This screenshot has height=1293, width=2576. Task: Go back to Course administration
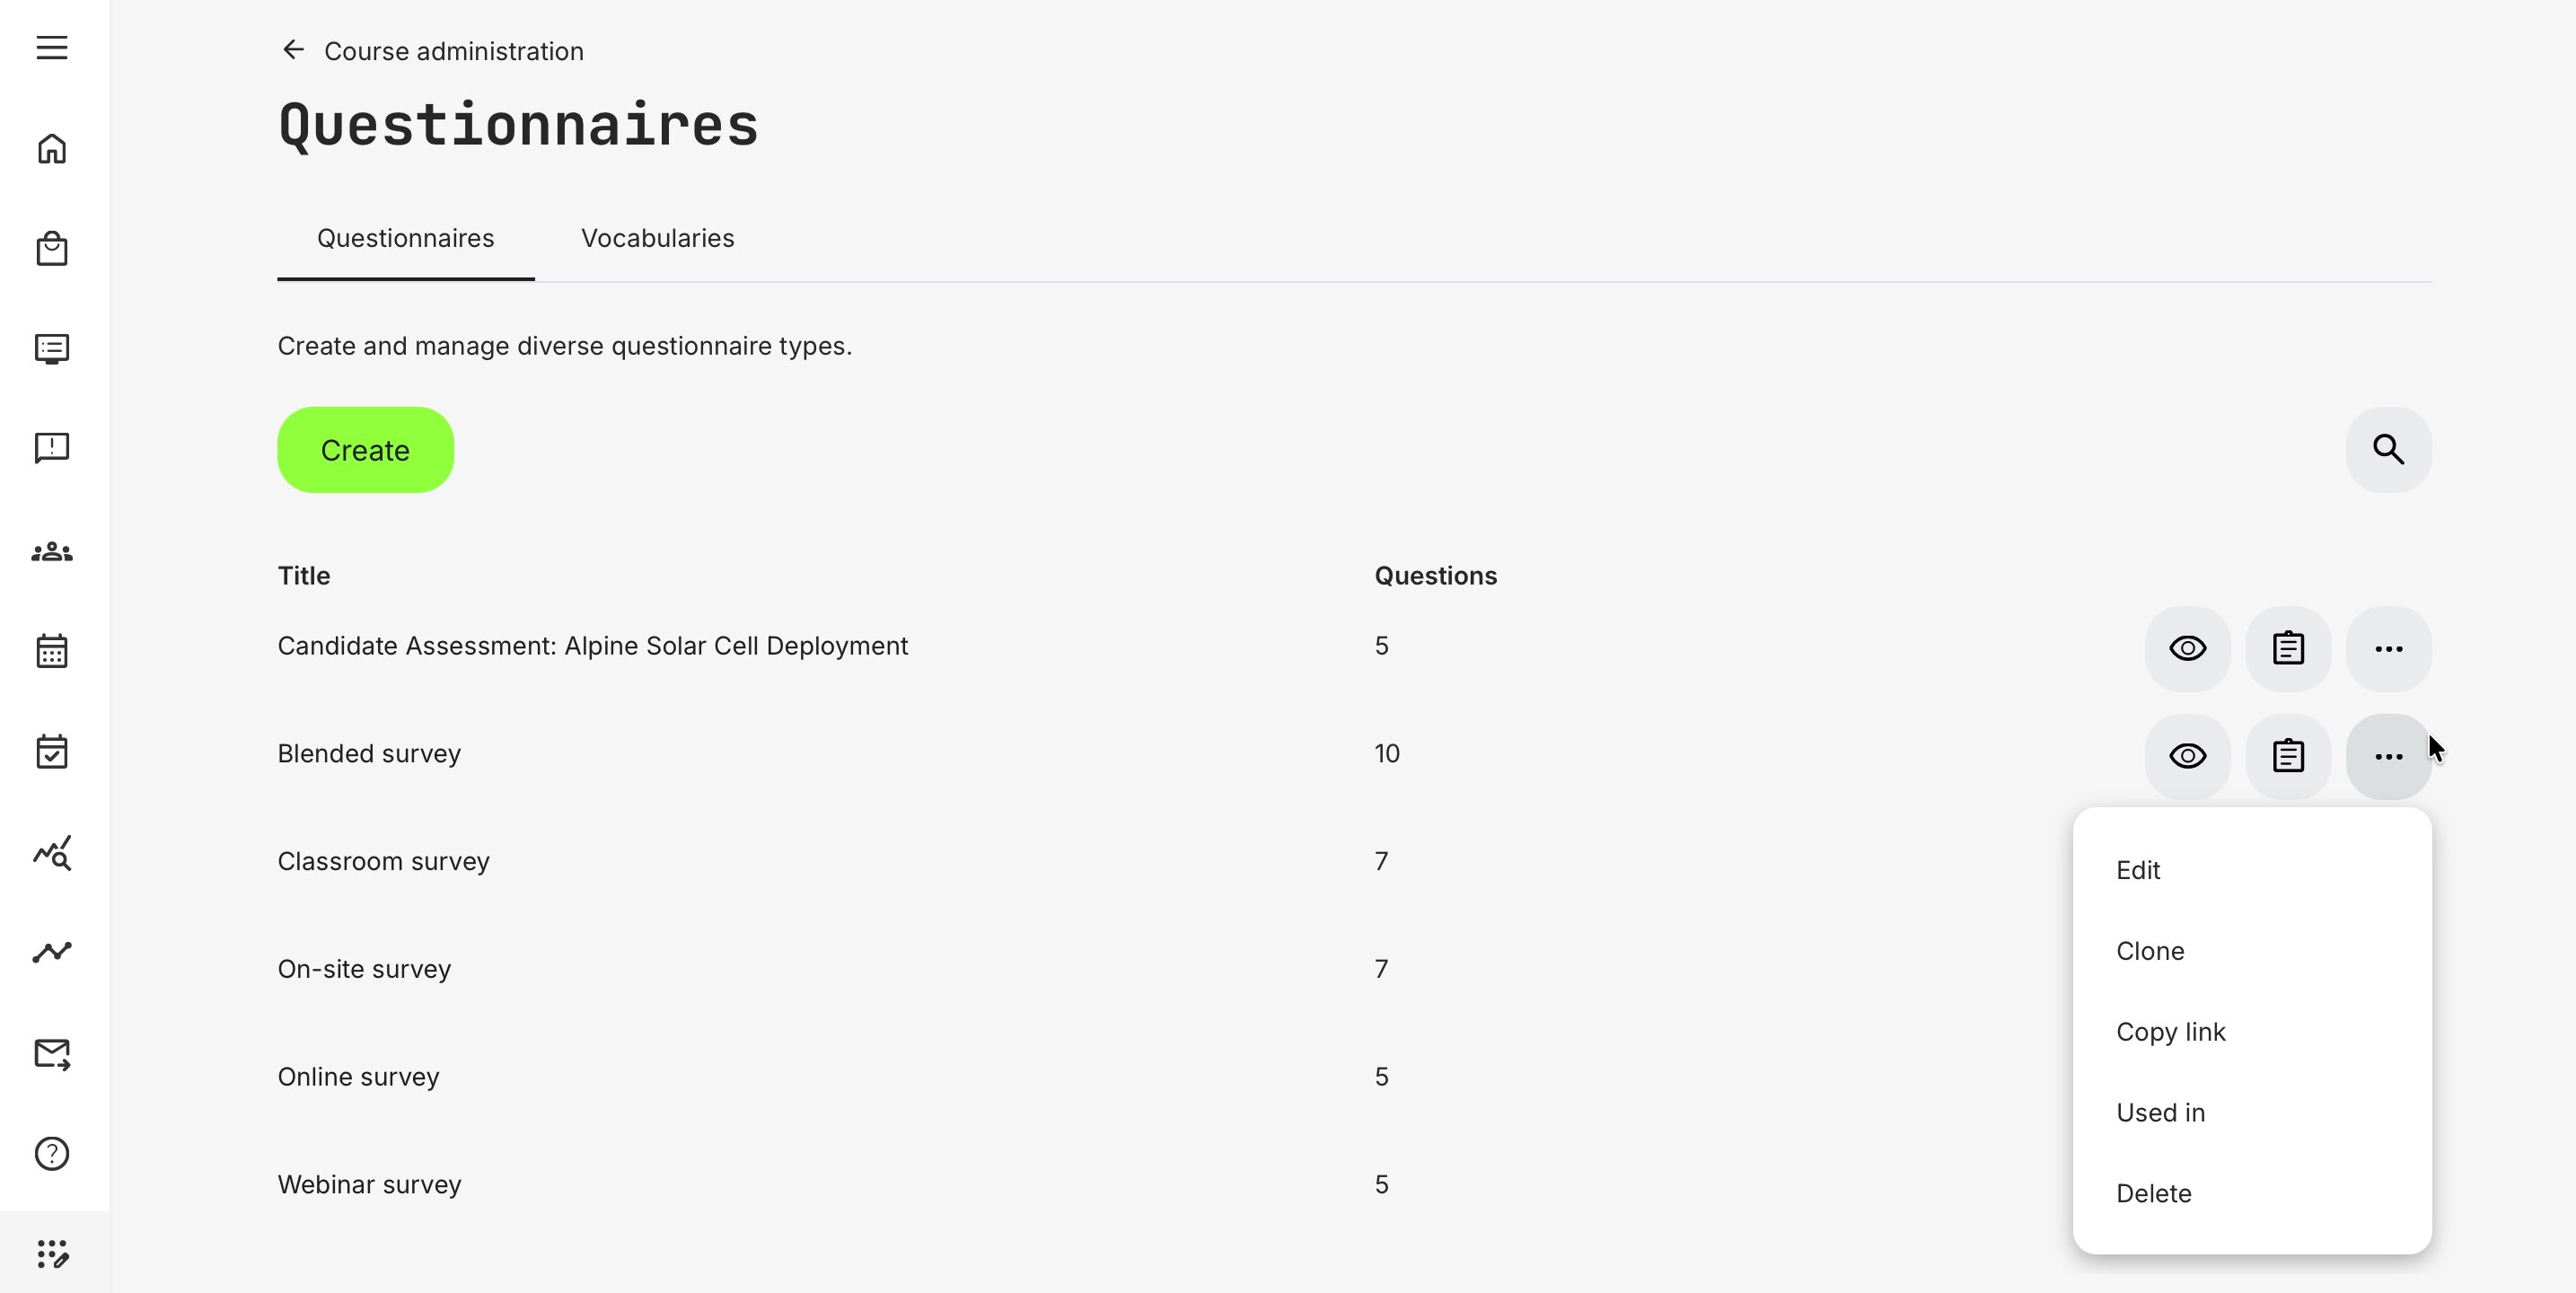click(x=432, y=50)
